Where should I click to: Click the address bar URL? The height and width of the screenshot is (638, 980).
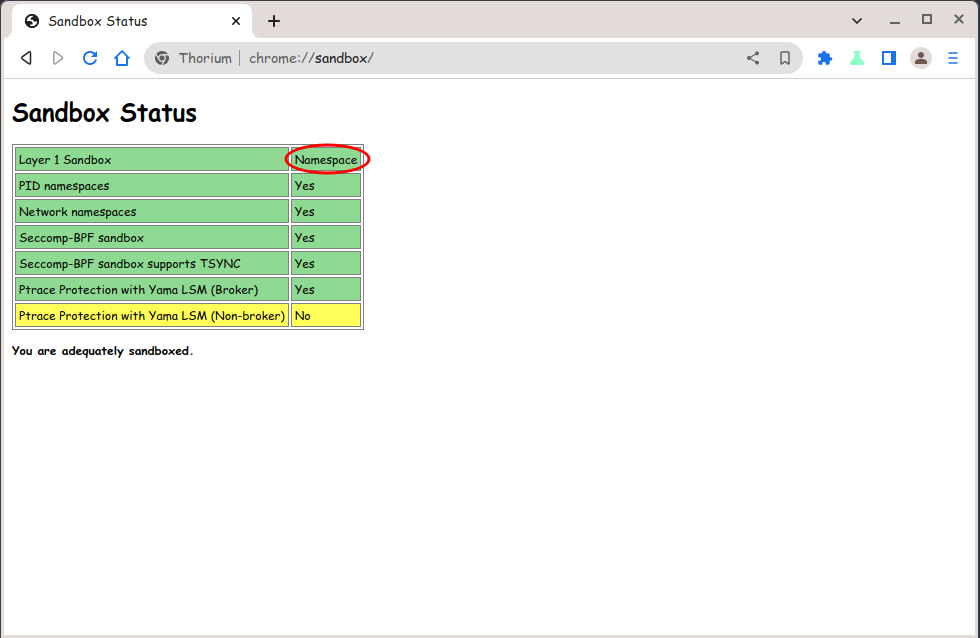pos(310,58)
